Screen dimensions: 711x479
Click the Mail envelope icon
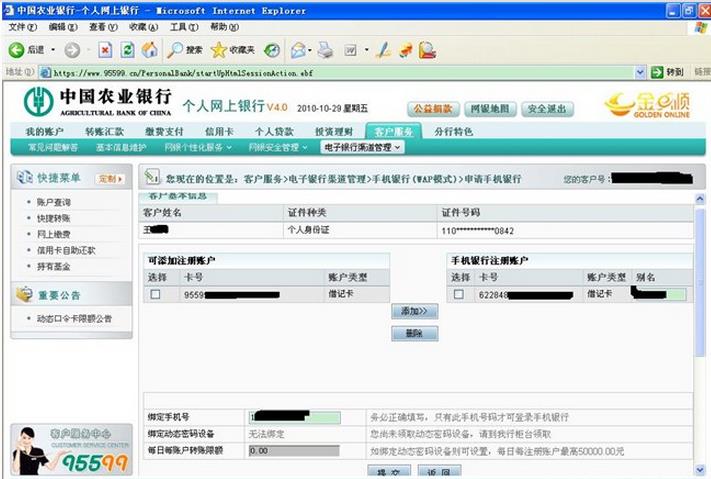tap(298, 50)
